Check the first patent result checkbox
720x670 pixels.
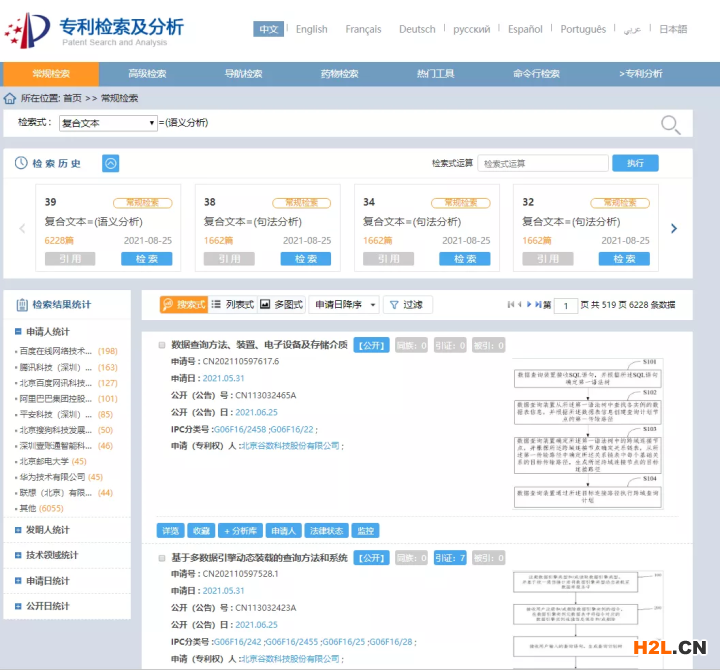click(162, 345)
